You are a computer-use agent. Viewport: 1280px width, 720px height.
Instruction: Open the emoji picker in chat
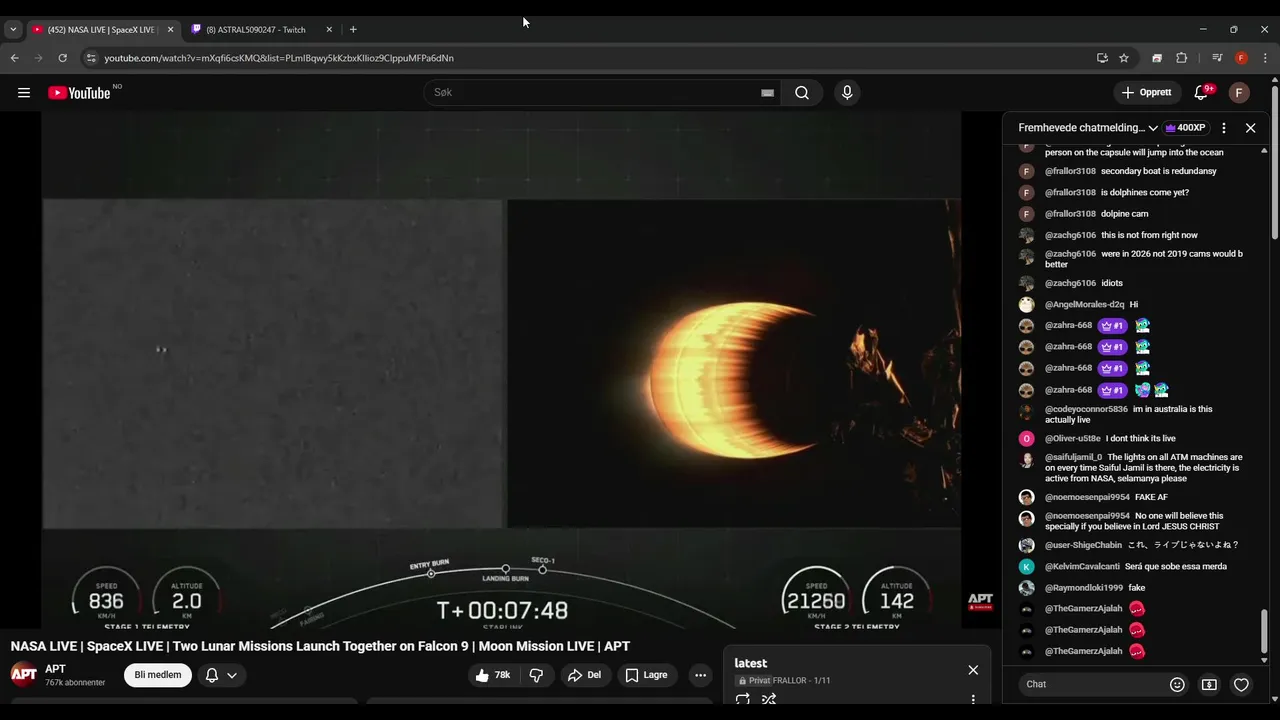(x=1177, y=685)
